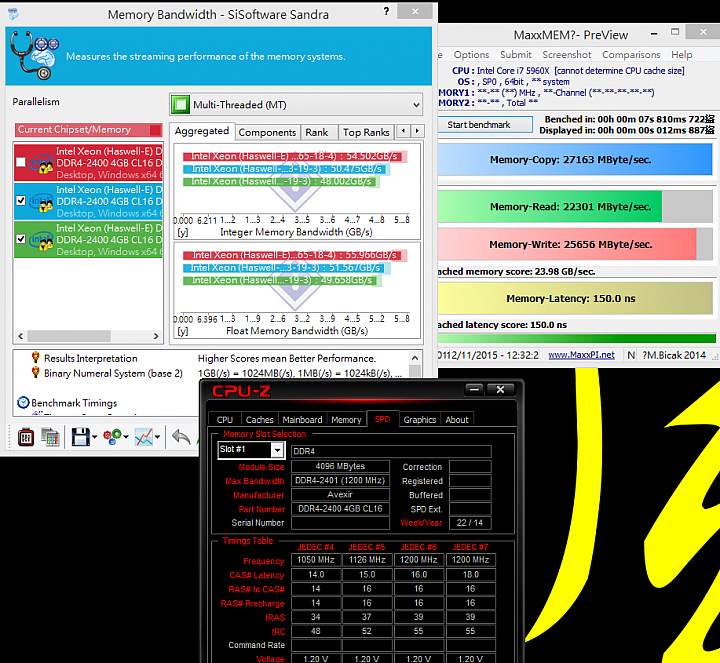Click 55.966GB/s float bandwidth bar
The width and height of the screenshot is (720, 663).
click(294, 255)
